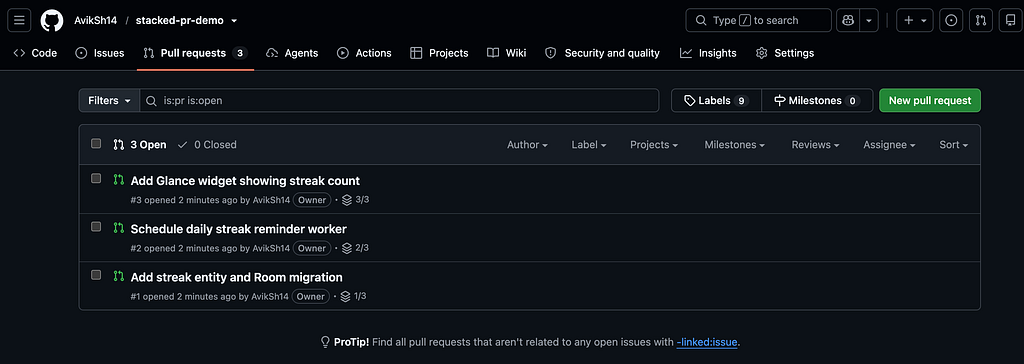
Task: Open pull requests icon in top header
Action: click(981, 20)
